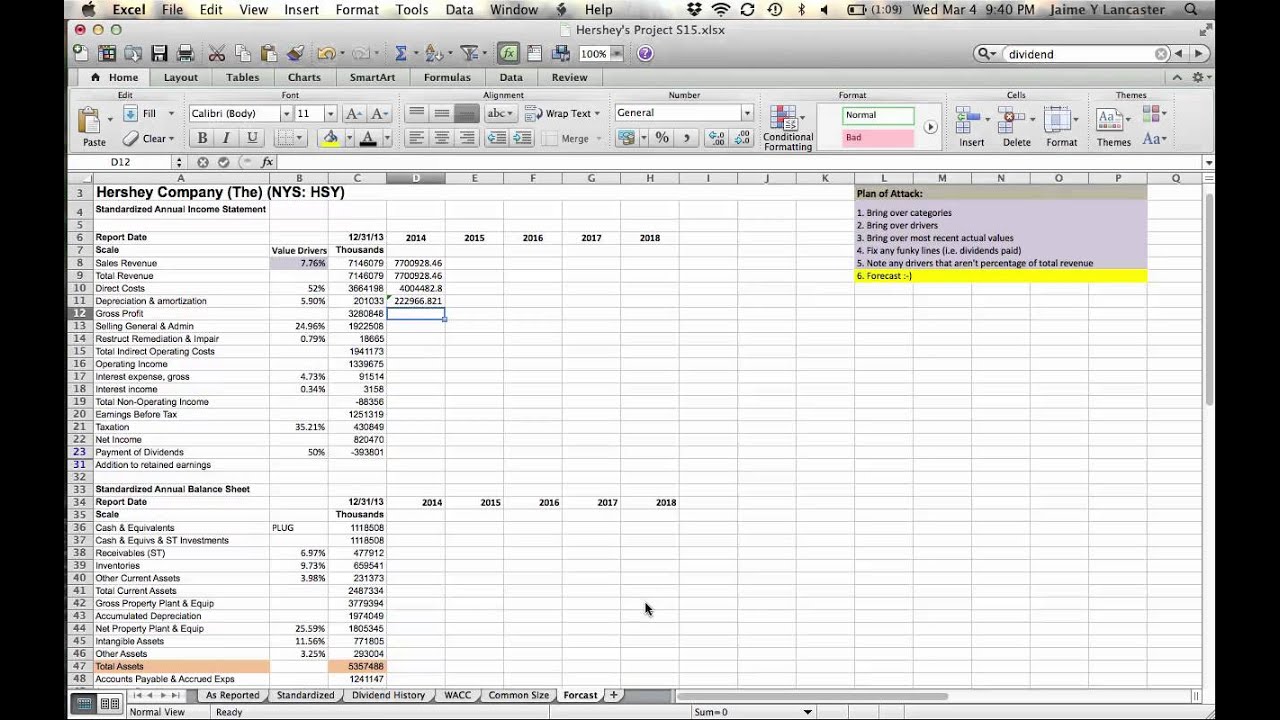
Task: Expand the Clear dropdown
Action: pyautogui.click(x=171, y=139)
